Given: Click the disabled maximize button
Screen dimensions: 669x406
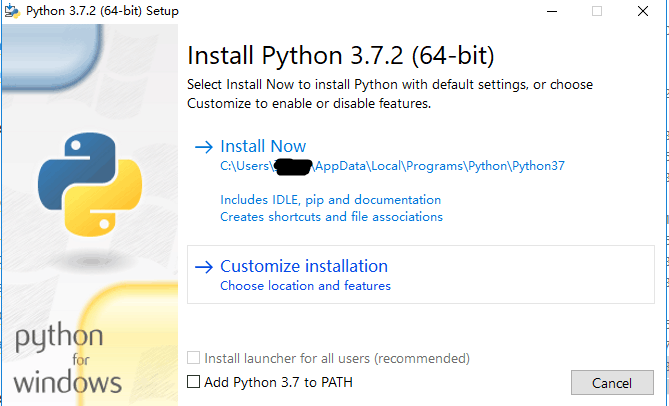Looking at the screenshot, I should [597, 11].
